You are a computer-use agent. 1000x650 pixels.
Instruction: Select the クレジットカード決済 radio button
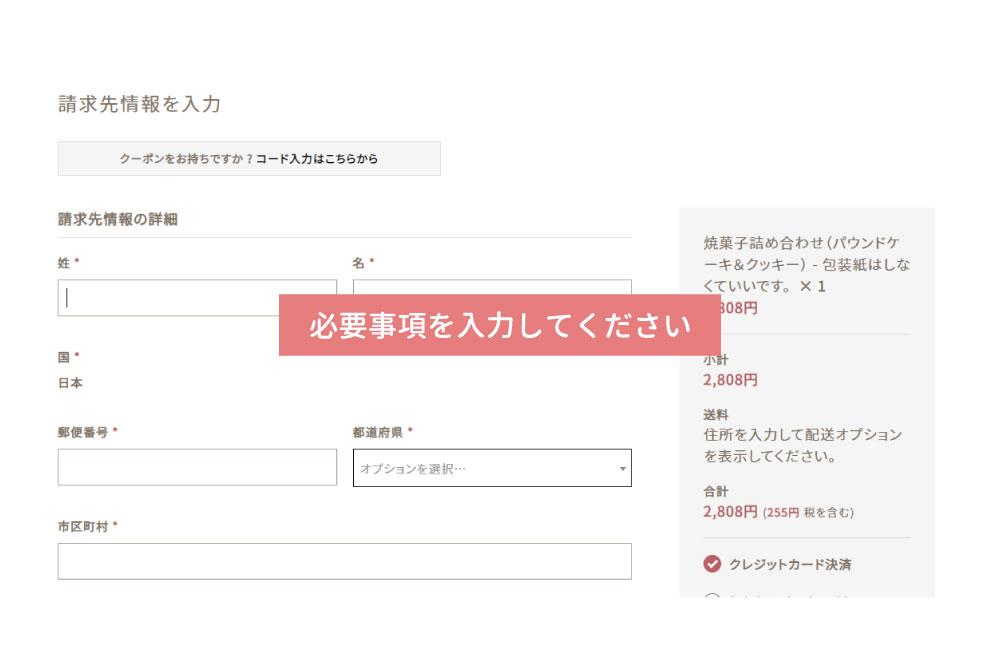(x=712, y=564)
